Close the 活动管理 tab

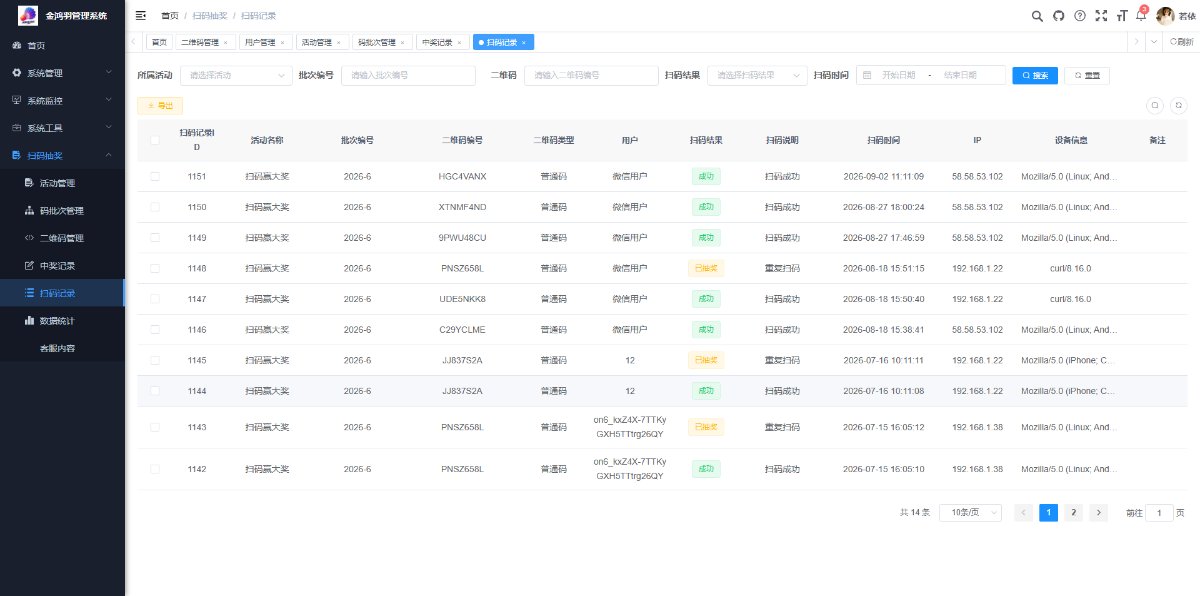[x=338, y=42]
